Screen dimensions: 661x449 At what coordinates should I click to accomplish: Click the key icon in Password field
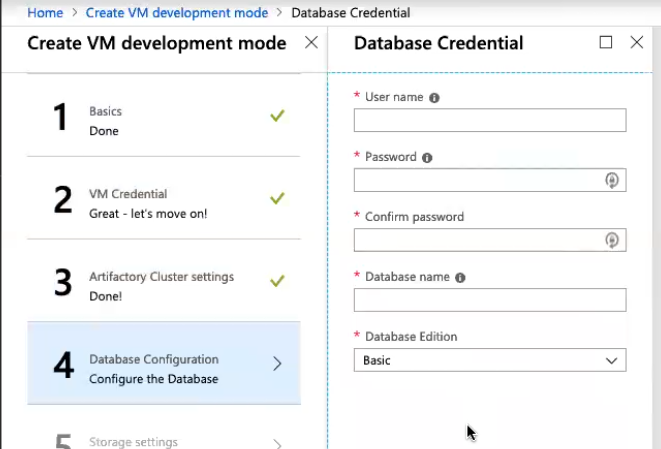click(612, 180)
